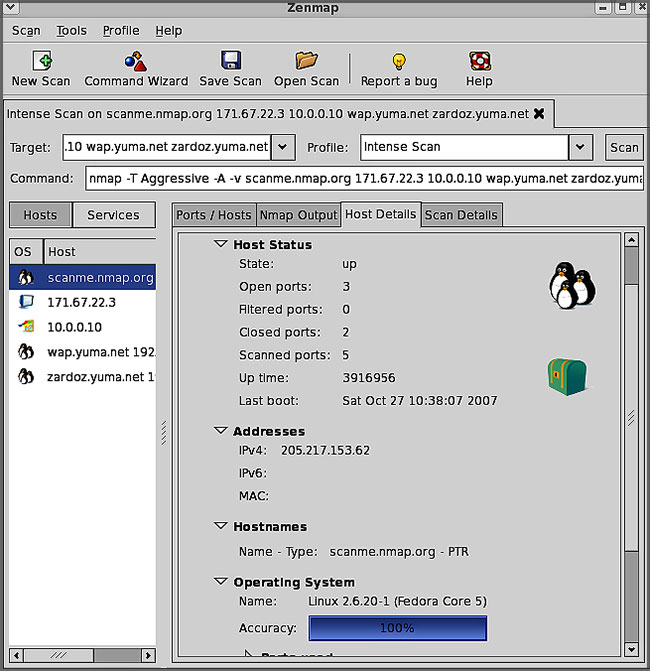Click the IPv4 address 205.217.153.62
Screen dimensions: 650x671
point(325,451)
